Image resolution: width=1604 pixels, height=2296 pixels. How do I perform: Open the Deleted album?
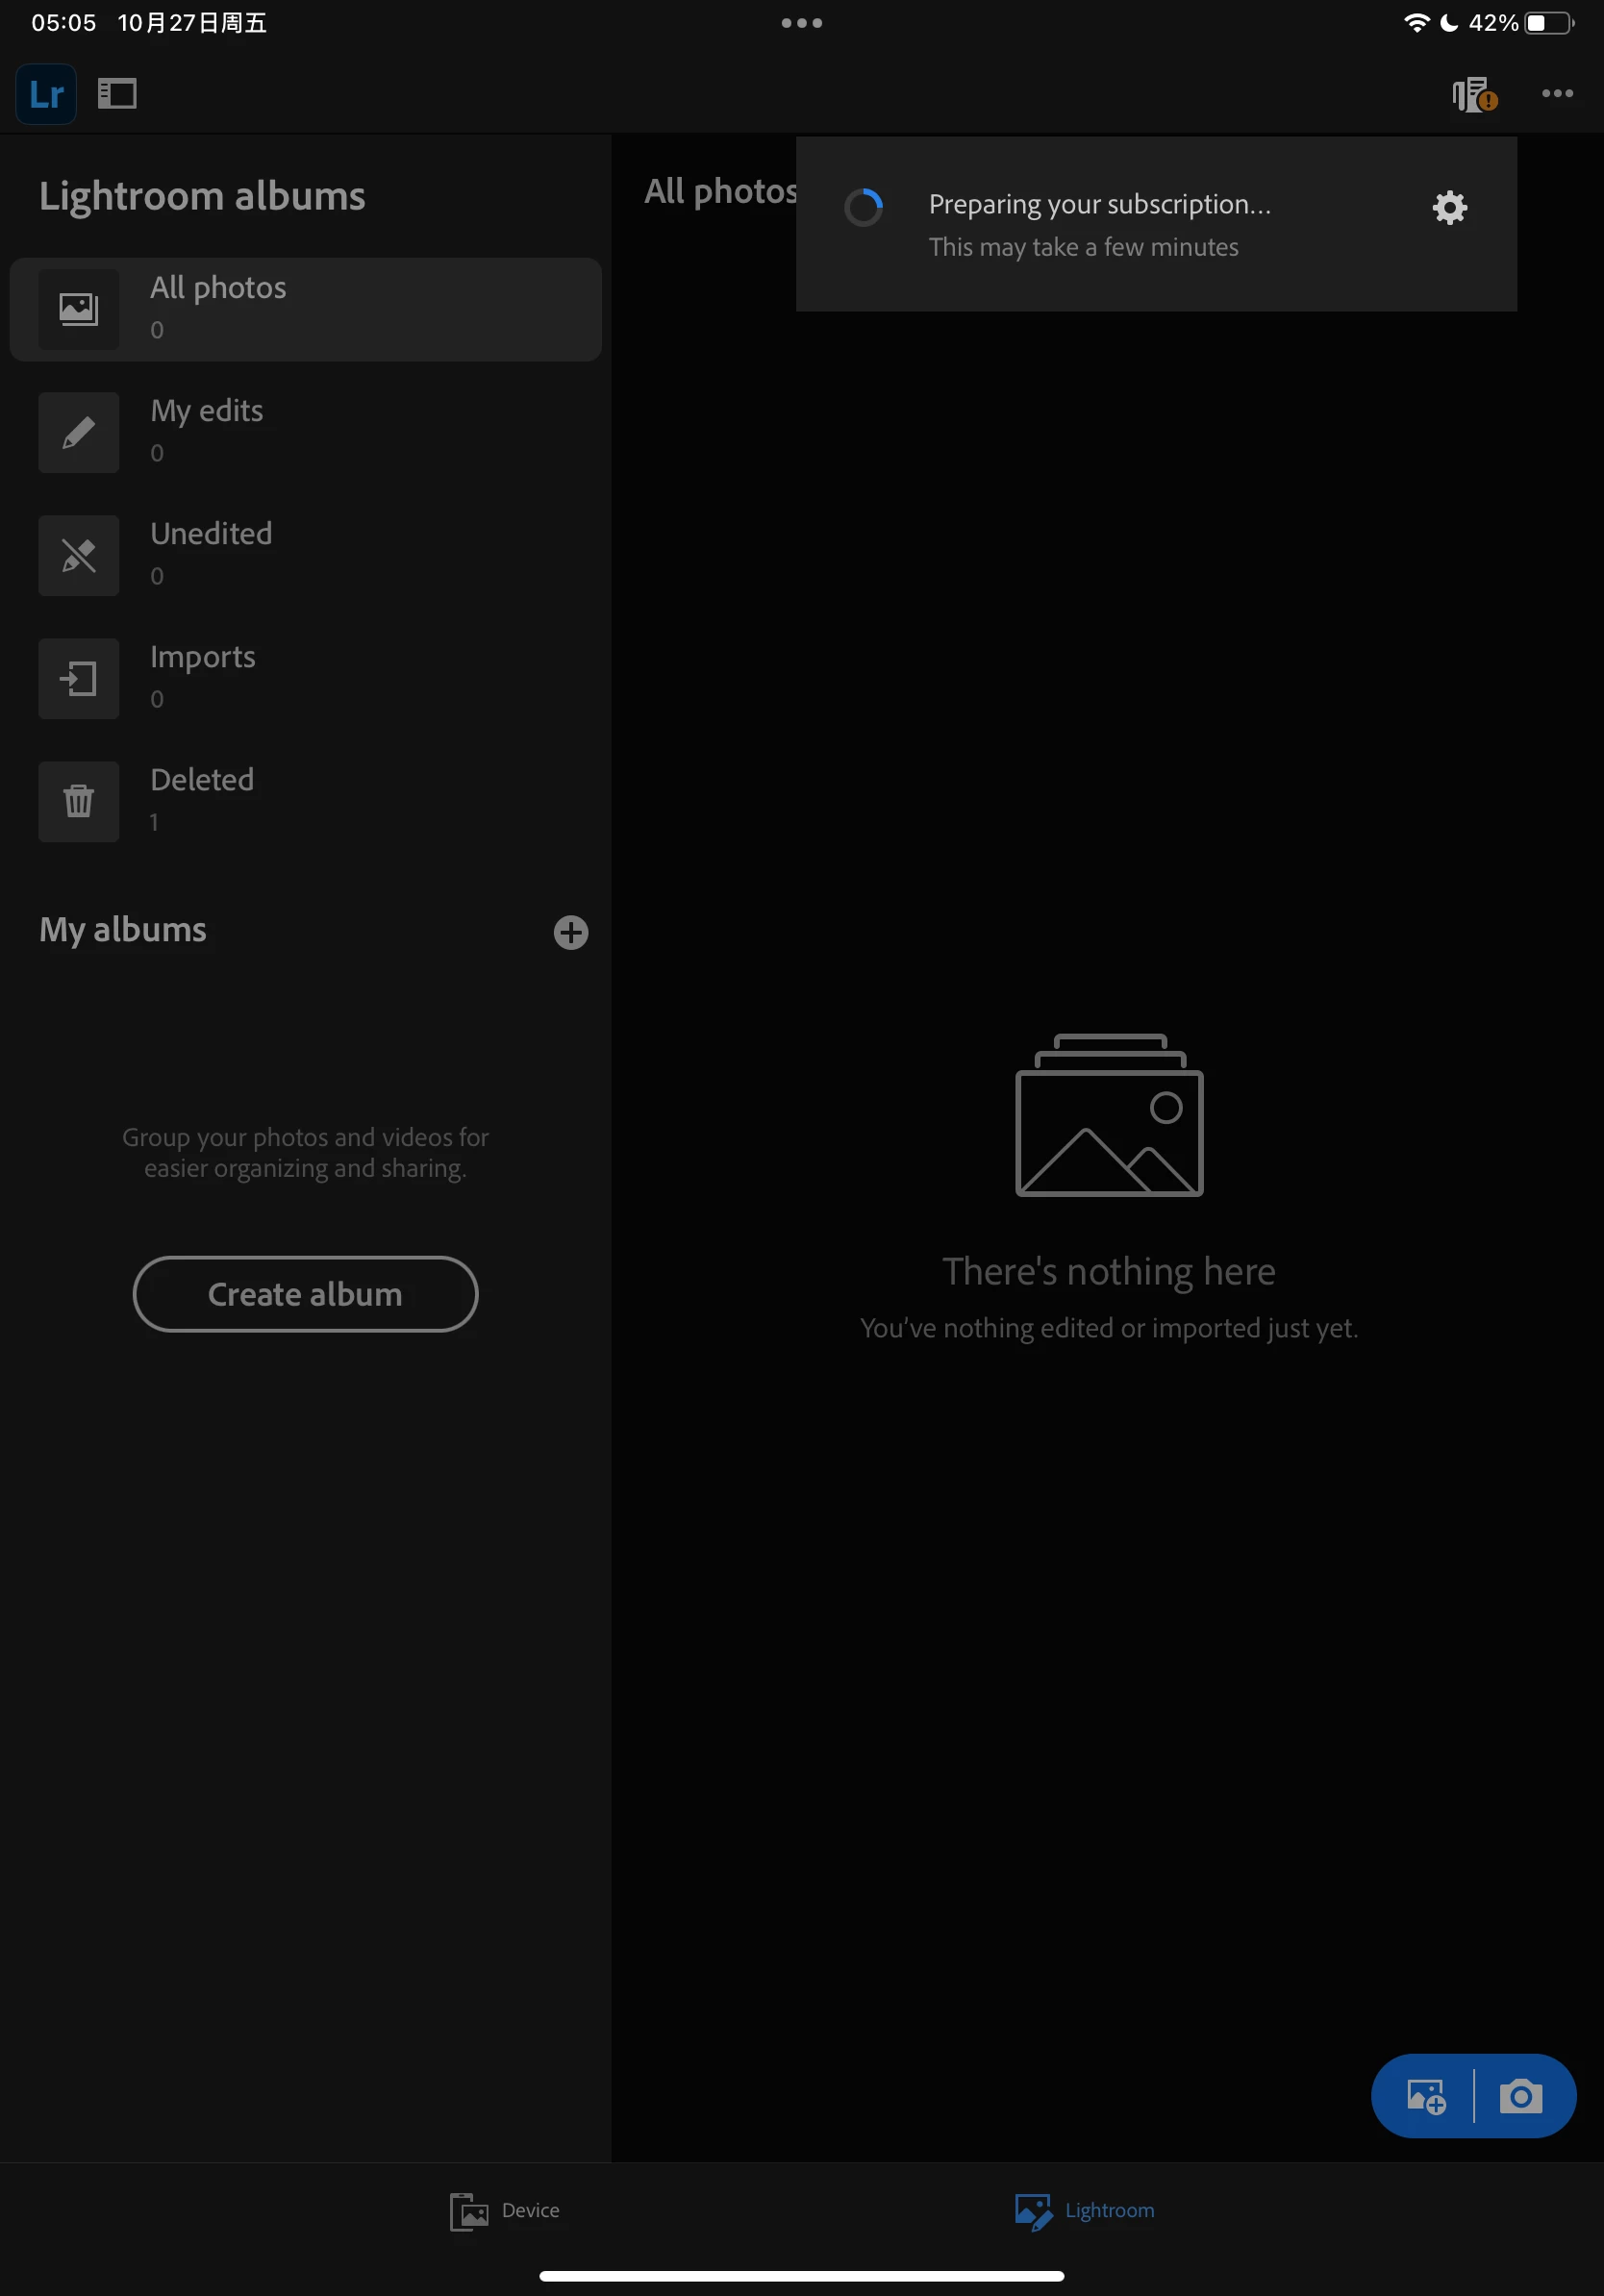[305, 801]
